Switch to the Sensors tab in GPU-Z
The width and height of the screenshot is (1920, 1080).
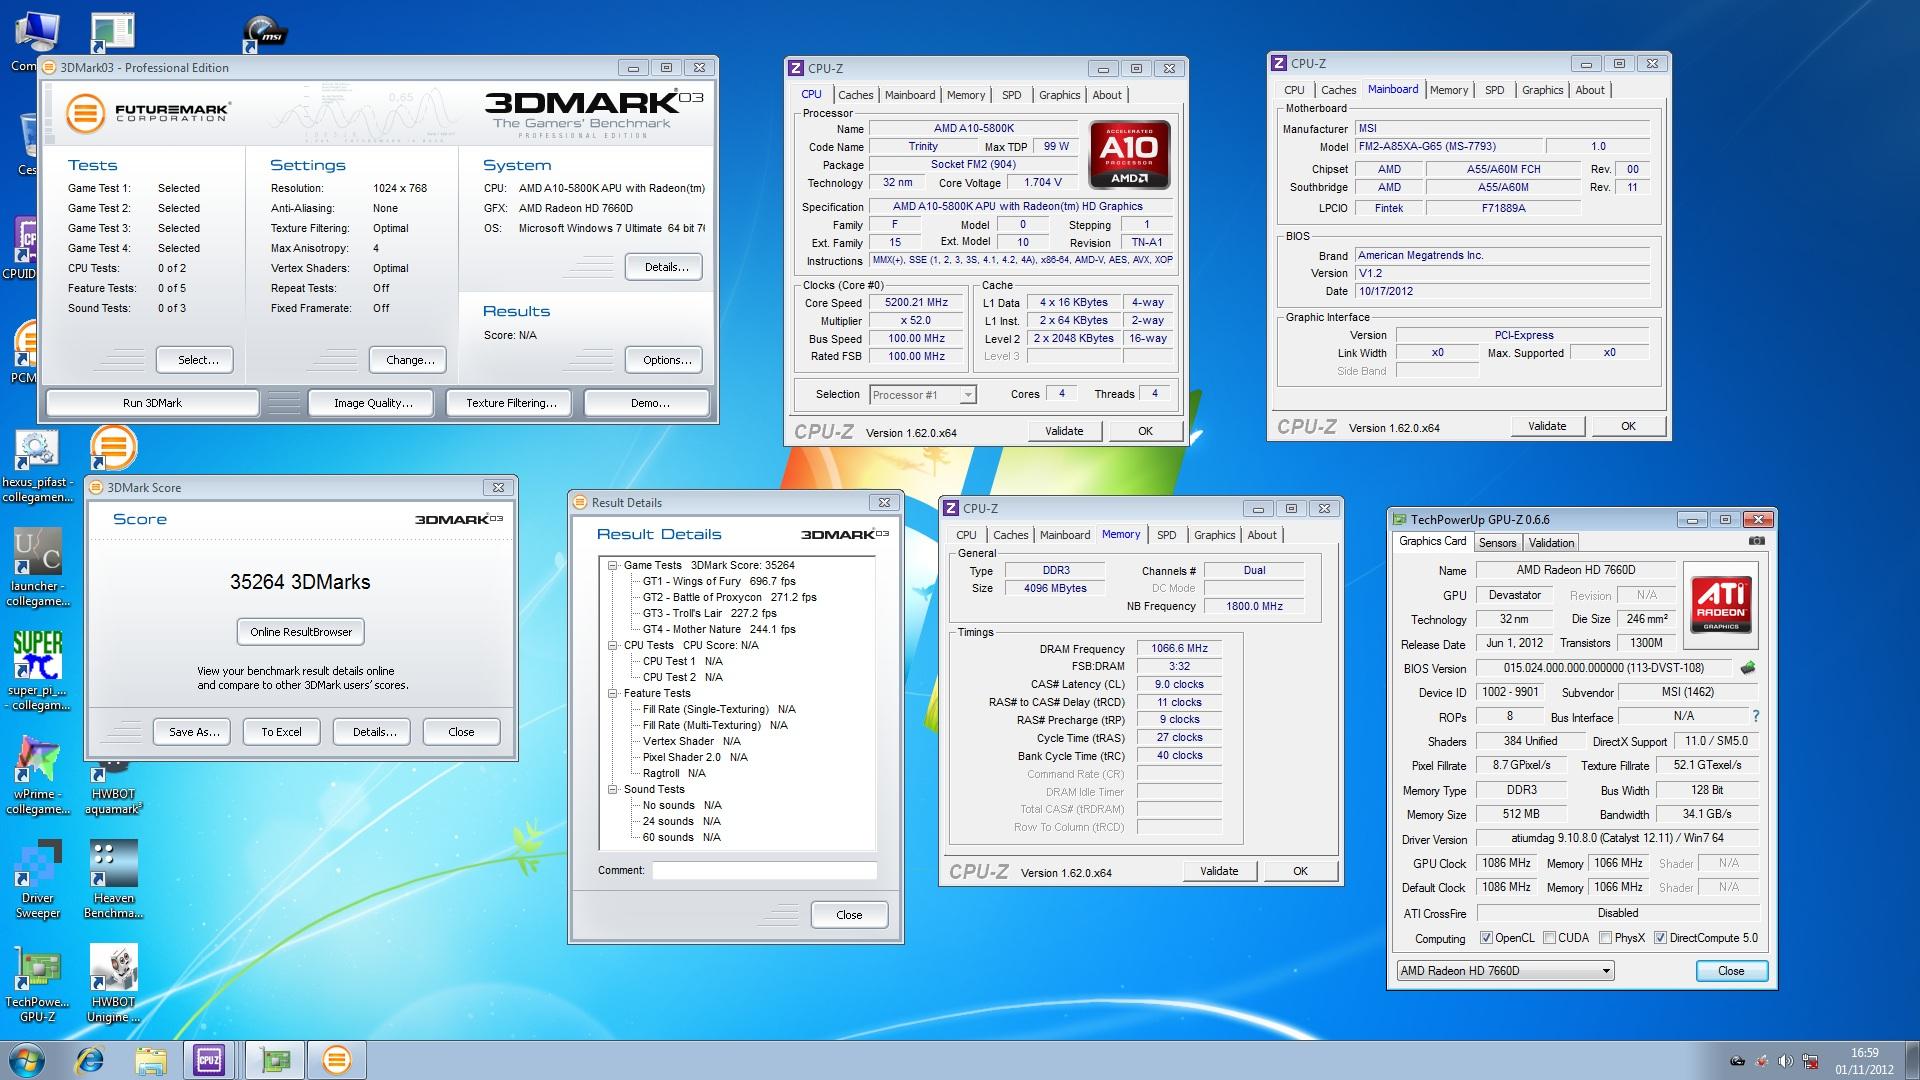(x=1497, y=543)
